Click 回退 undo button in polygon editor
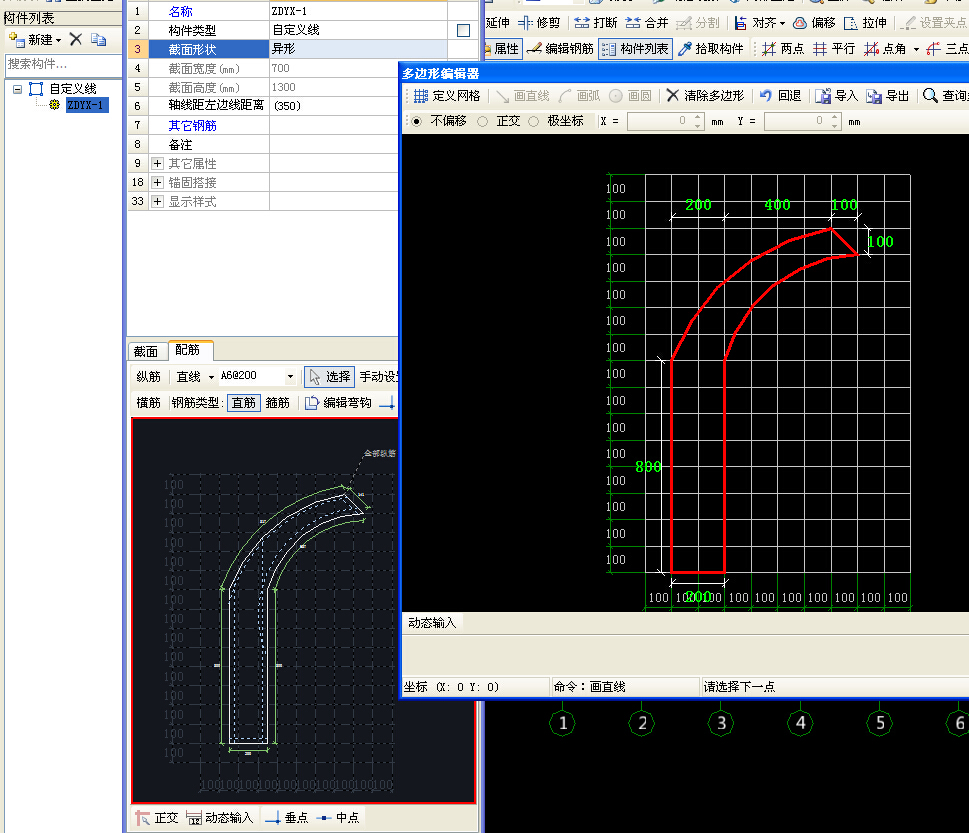The width and height of the screenshot is (969, 833). click(781, 96)
